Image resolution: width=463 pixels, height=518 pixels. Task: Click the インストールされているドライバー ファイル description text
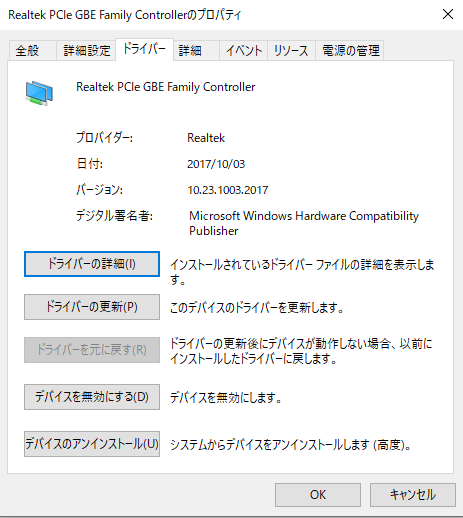(x=302, y=272)
